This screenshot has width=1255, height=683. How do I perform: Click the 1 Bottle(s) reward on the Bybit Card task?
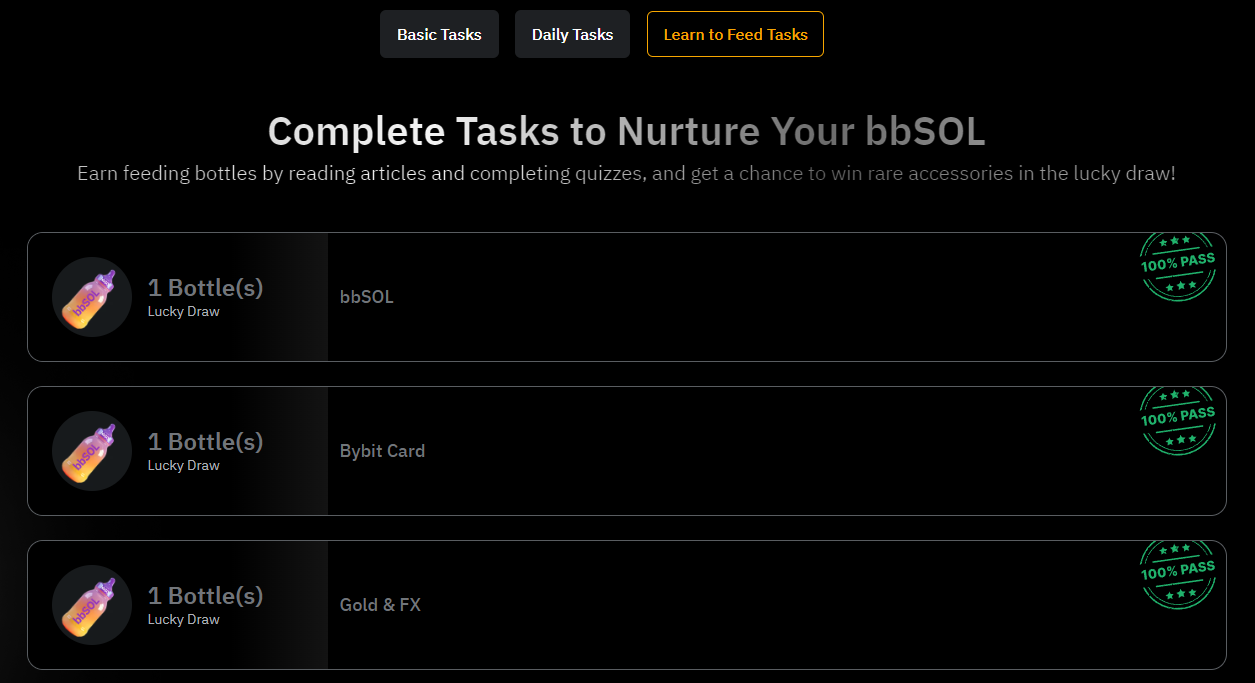coord(205,442)
